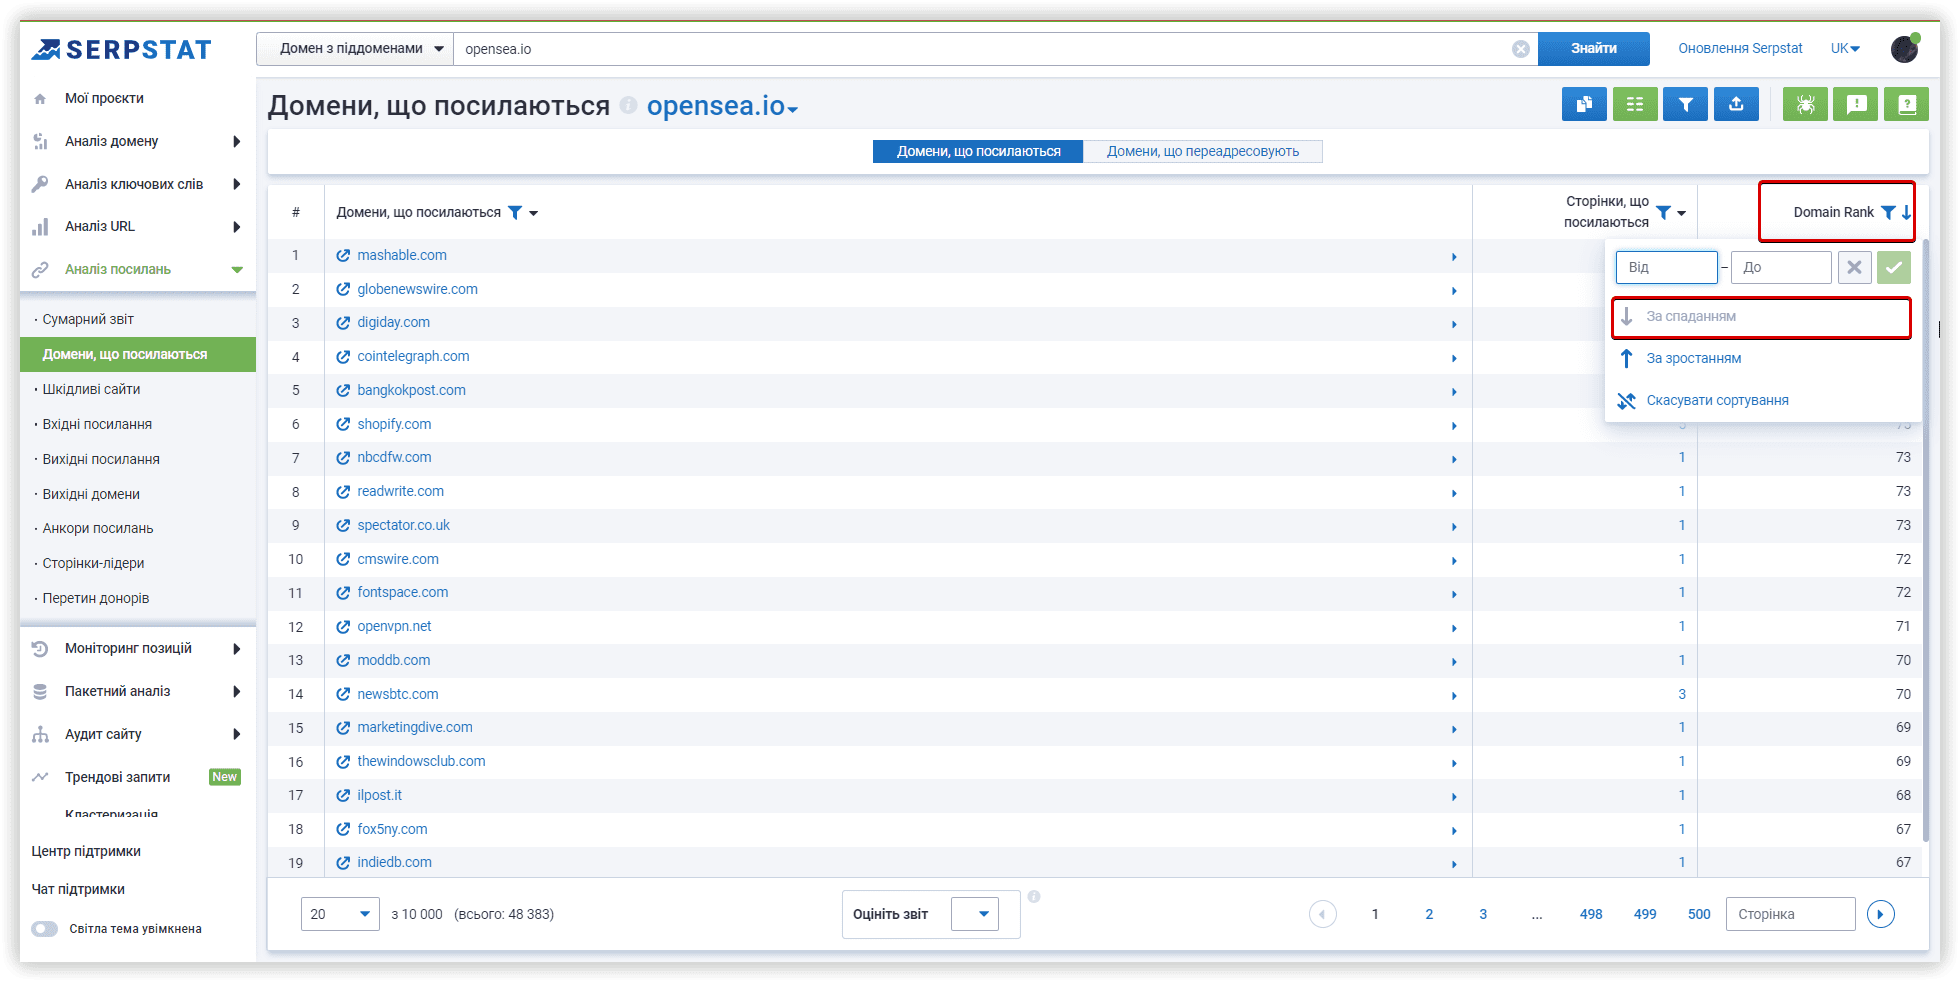
Task: Click the page number input field
Action: (1790, 914)
